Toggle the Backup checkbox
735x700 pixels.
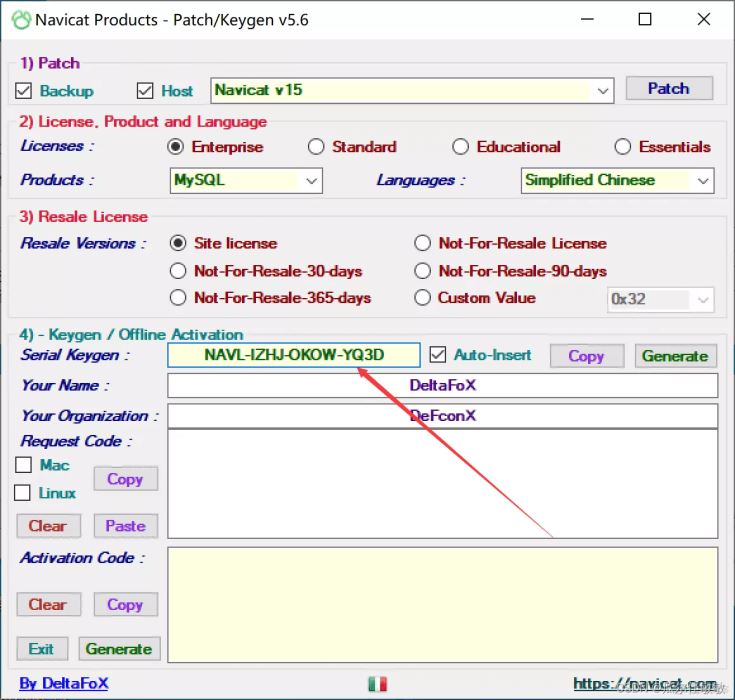(25, 91)
